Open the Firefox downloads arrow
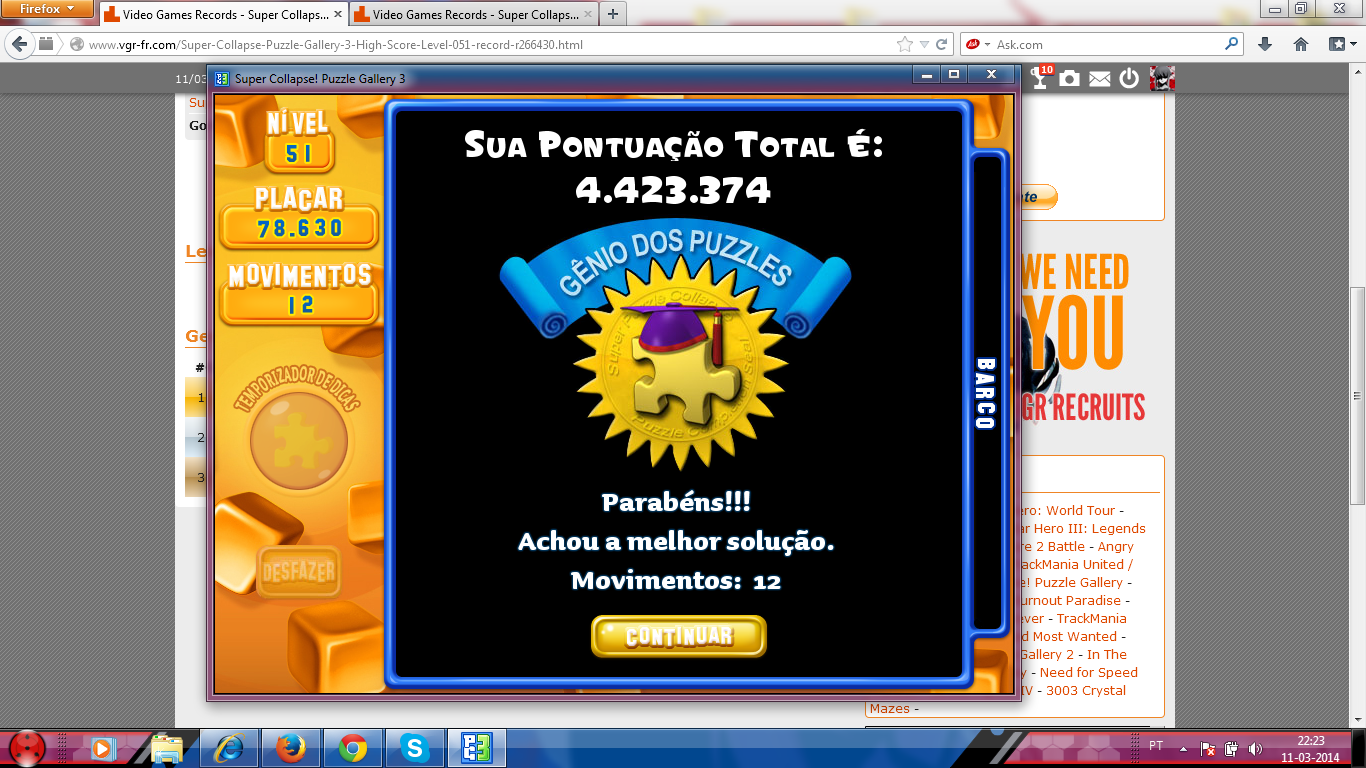Image resolution: width=1366 pixels, height=768 pixels. (1265, 45)
